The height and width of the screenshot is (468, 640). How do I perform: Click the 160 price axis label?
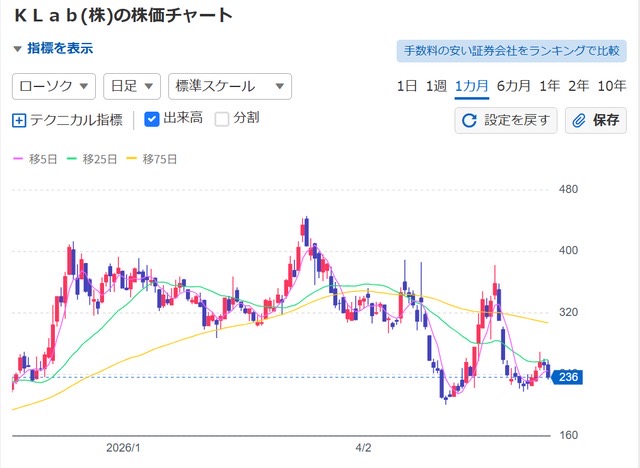click(568, 435)
